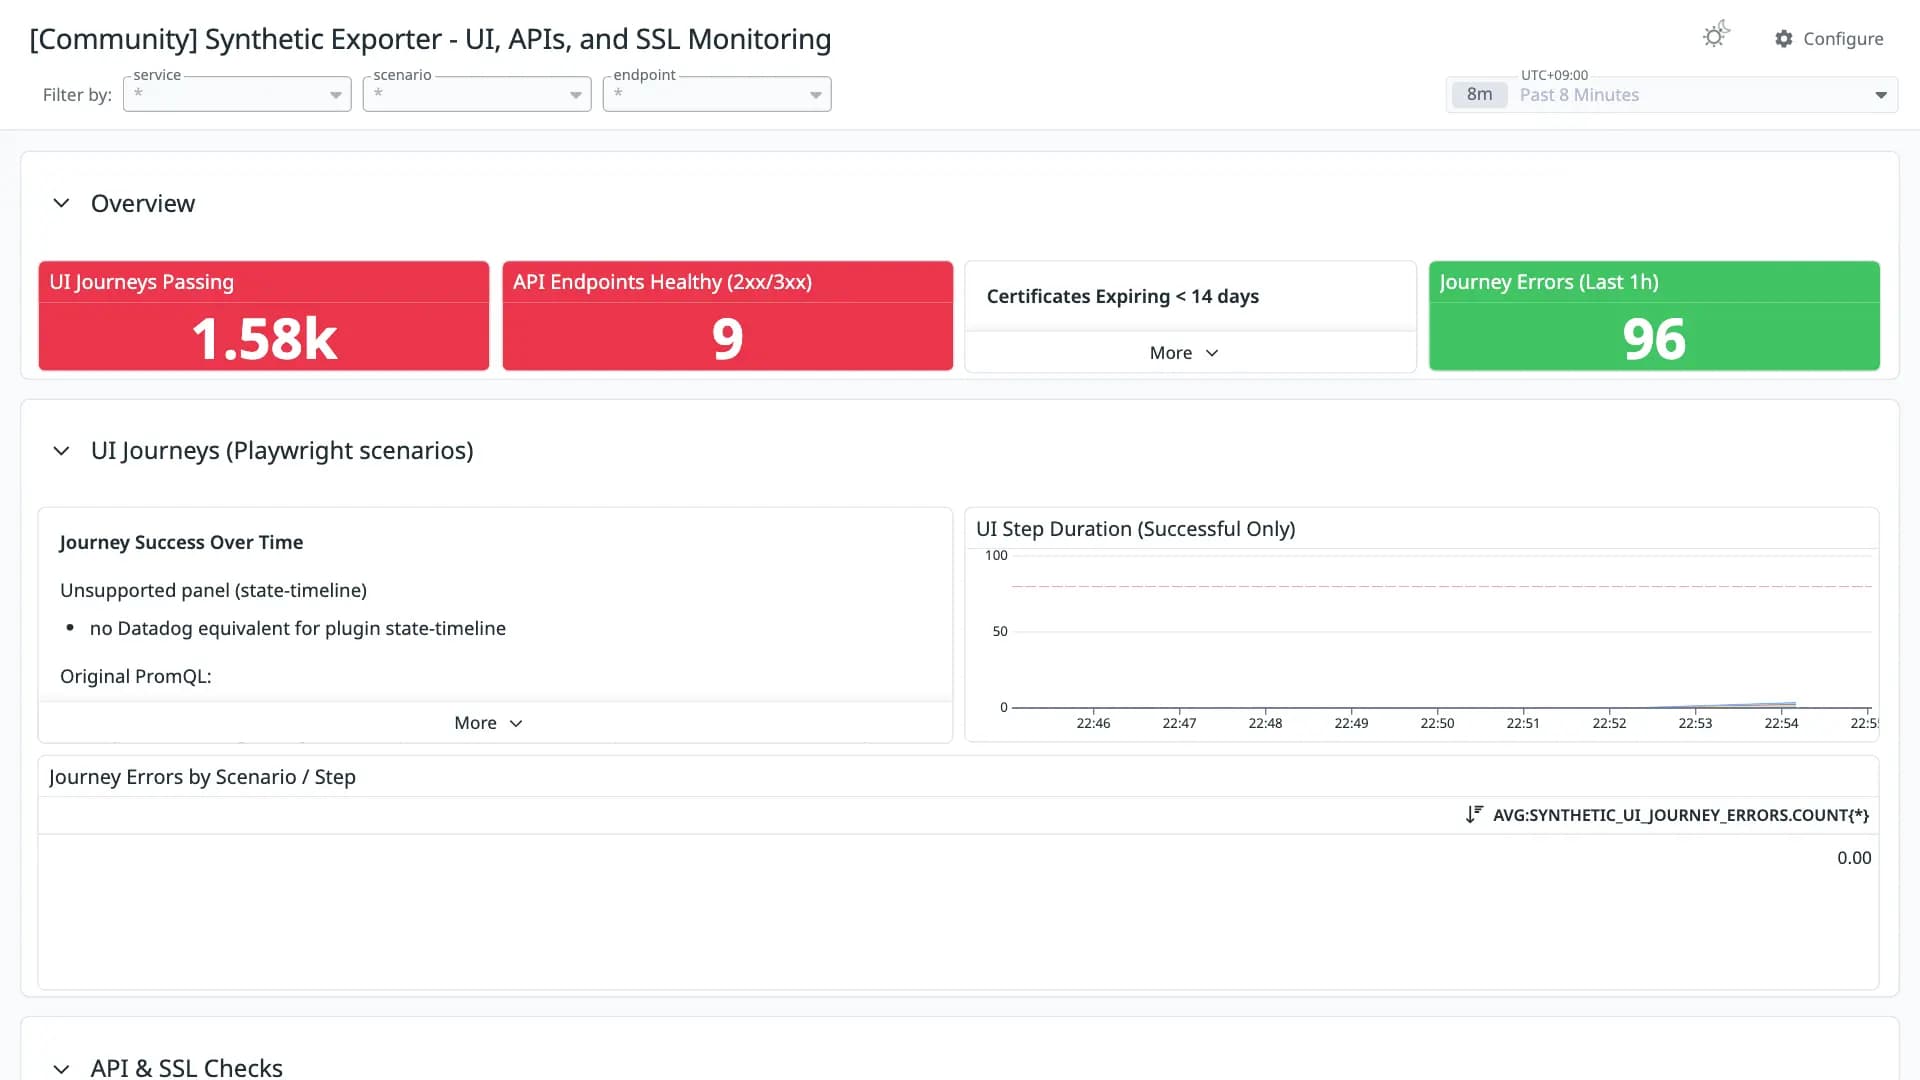The height and width of the screenshot is (1080, 1920).
Task: Open the Past 8 Minutes time range selector
Action: (x=1672, y=95)
